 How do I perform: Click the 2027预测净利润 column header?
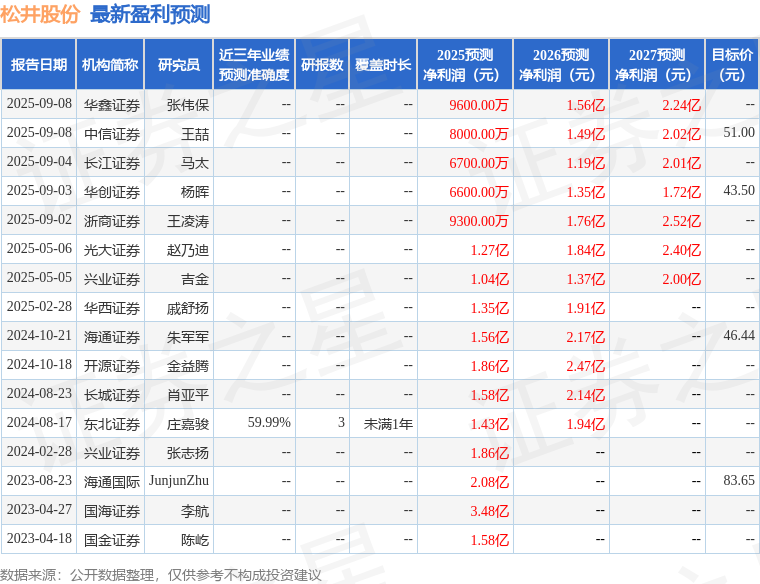pos(657,64)
